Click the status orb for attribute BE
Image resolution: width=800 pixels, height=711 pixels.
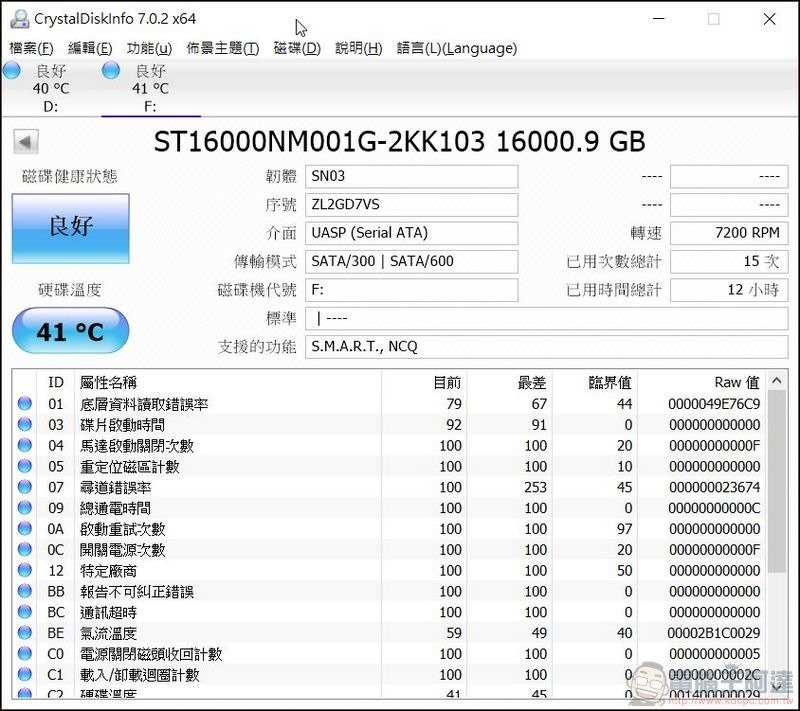tap(24, 632)
